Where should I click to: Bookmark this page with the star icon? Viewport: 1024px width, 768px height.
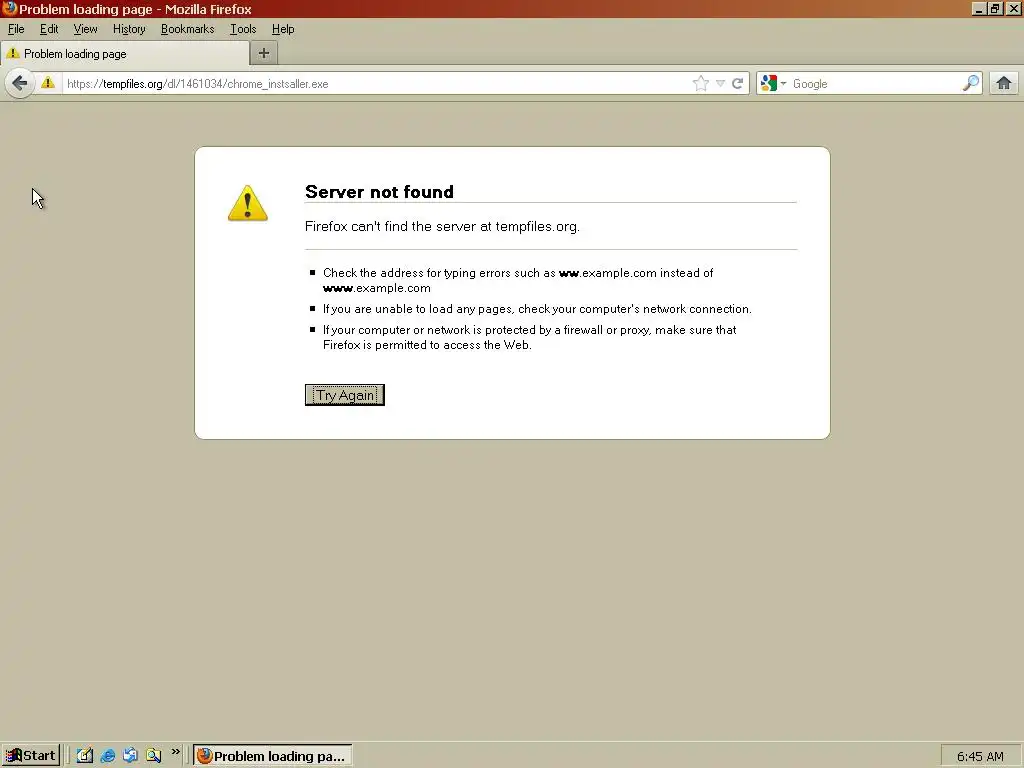[x=700, y=84]
